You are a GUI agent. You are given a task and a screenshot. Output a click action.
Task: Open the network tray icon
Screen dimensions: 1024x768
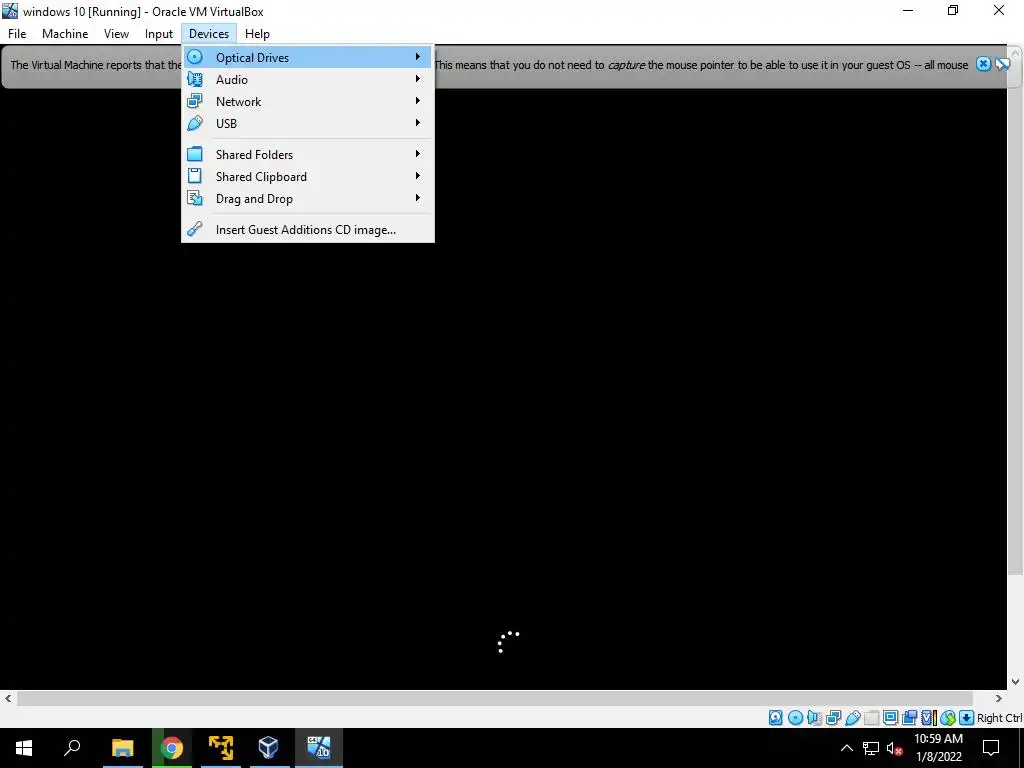(x=871, y=748)
